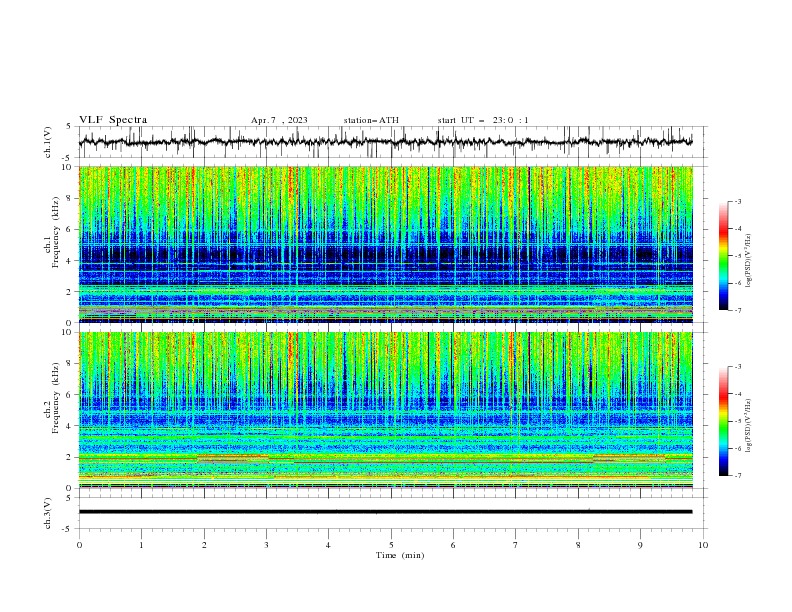
Task: Click the ch.1 voltage waveform trace
Action: (385, 142)
